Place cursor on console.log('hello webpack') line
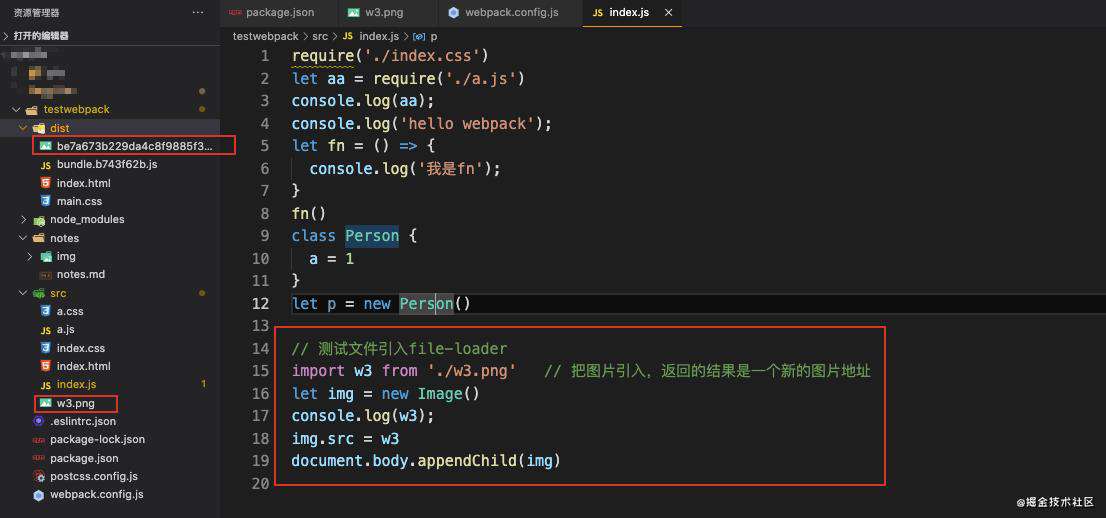Viewport: 1106px width, 518px height. coord(422,124)
